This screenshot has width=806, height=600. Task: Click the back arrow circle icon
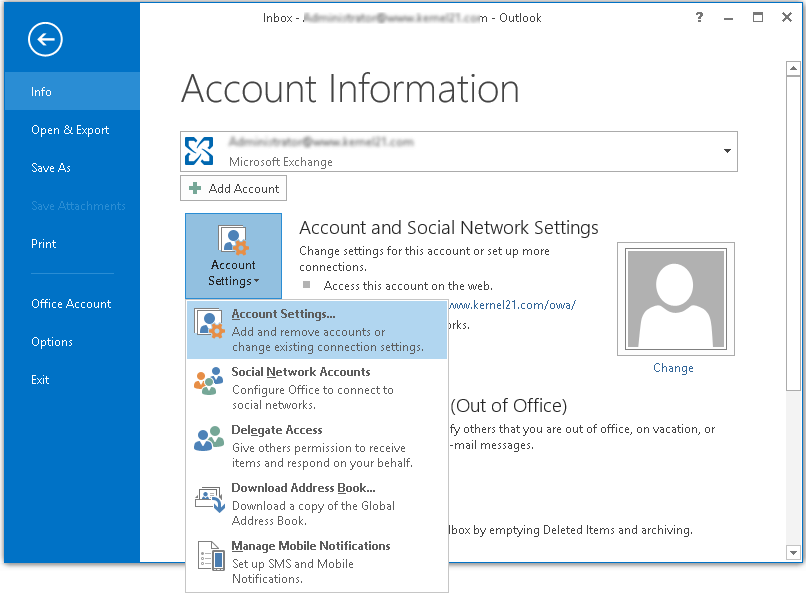coord(45,40)
